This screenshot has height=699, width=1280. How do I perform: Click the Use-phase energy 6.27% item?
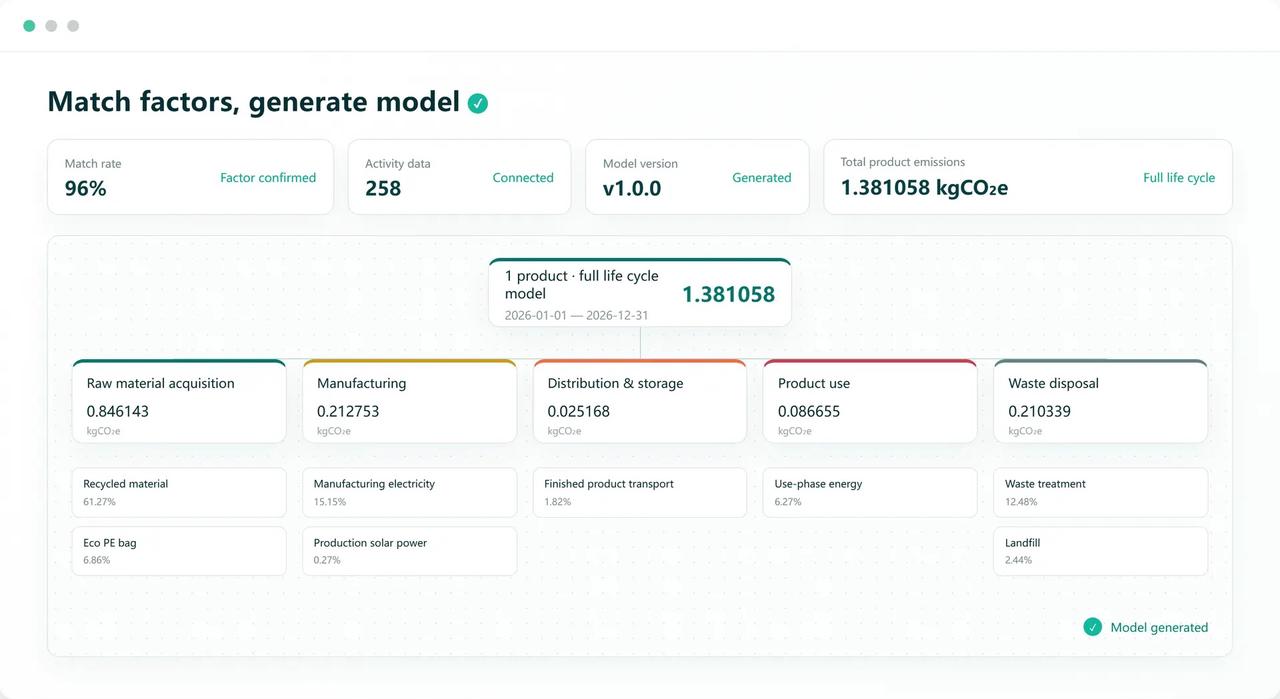point(870,492)
